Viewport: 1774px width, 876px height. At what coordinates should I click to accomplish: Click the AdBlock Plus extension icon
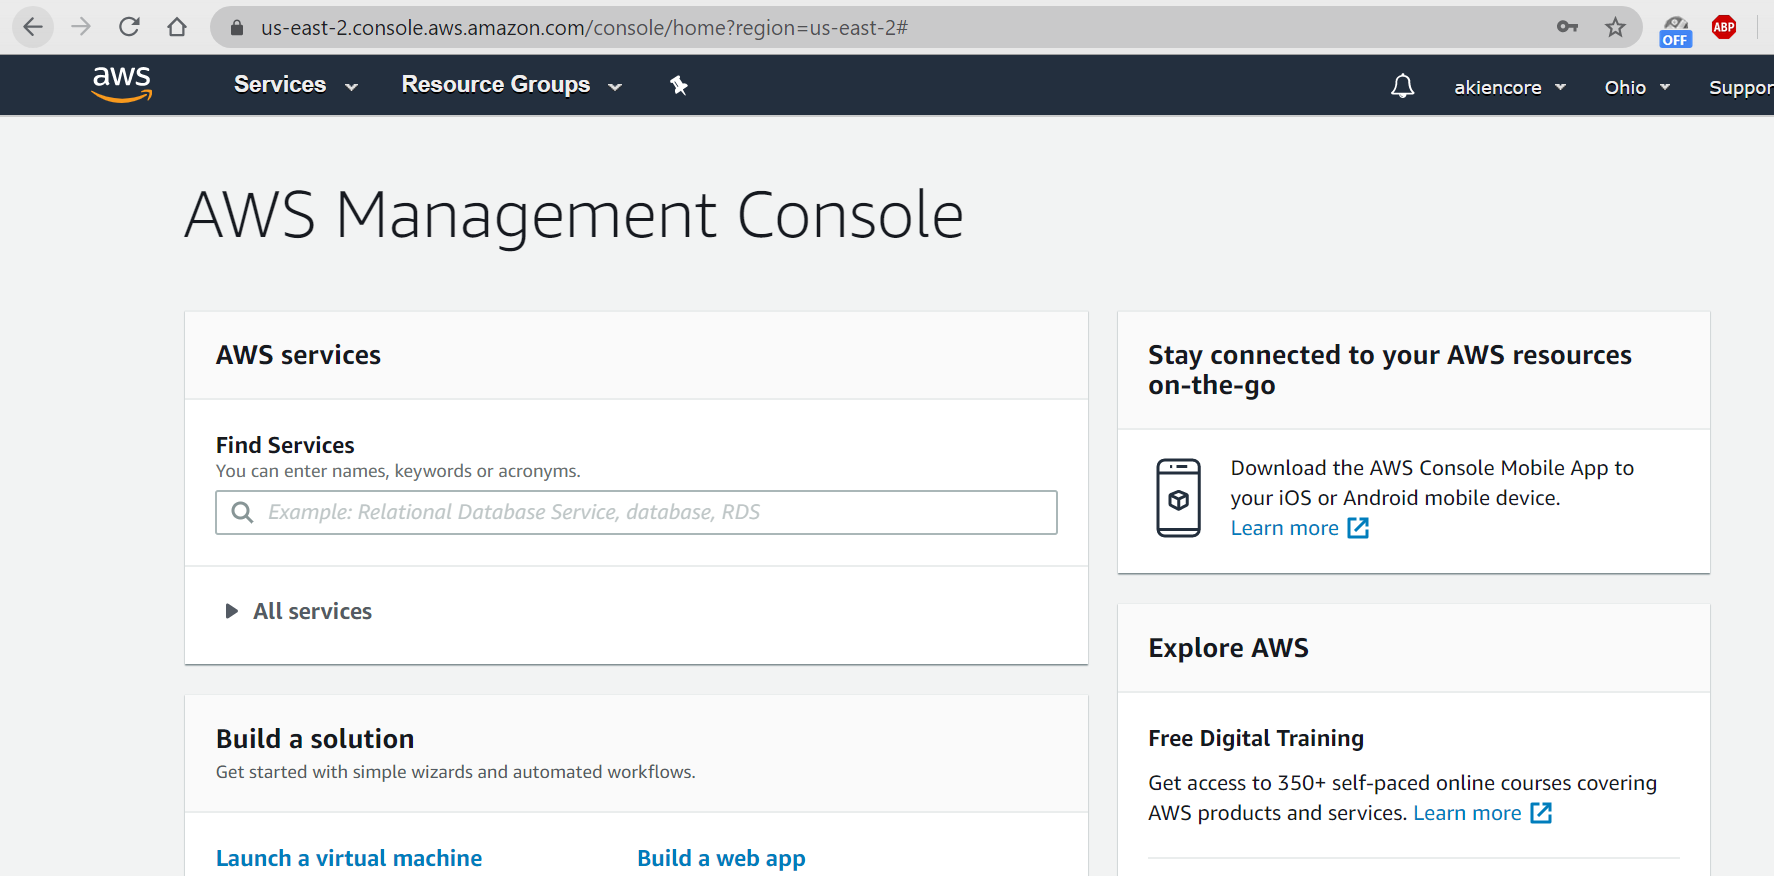tap(1723, 27)
